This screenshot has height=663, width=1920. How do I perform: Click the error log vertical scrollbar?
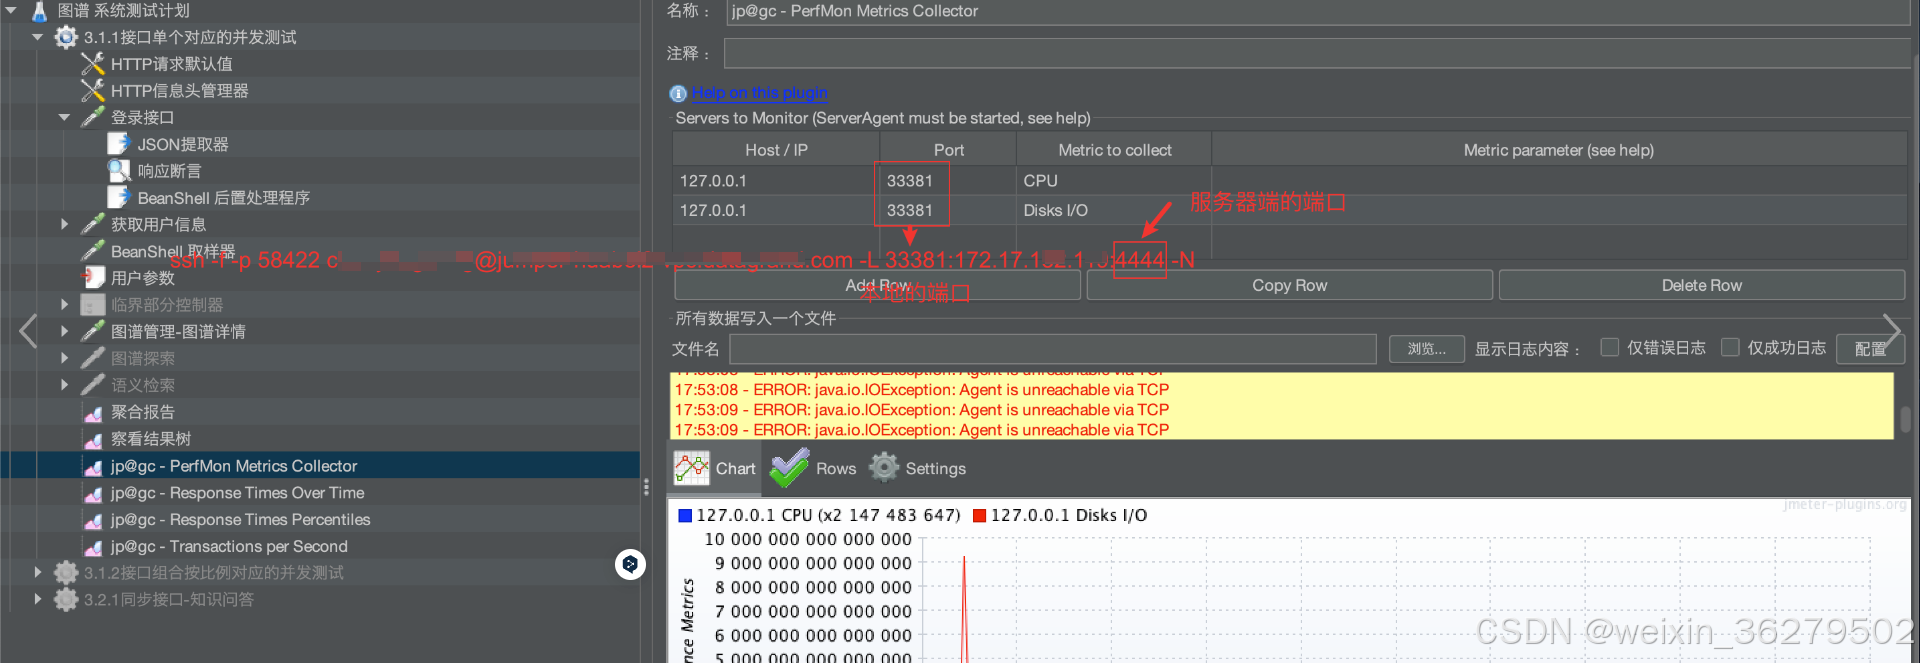pyautogui.click(x=1907, y=418)
